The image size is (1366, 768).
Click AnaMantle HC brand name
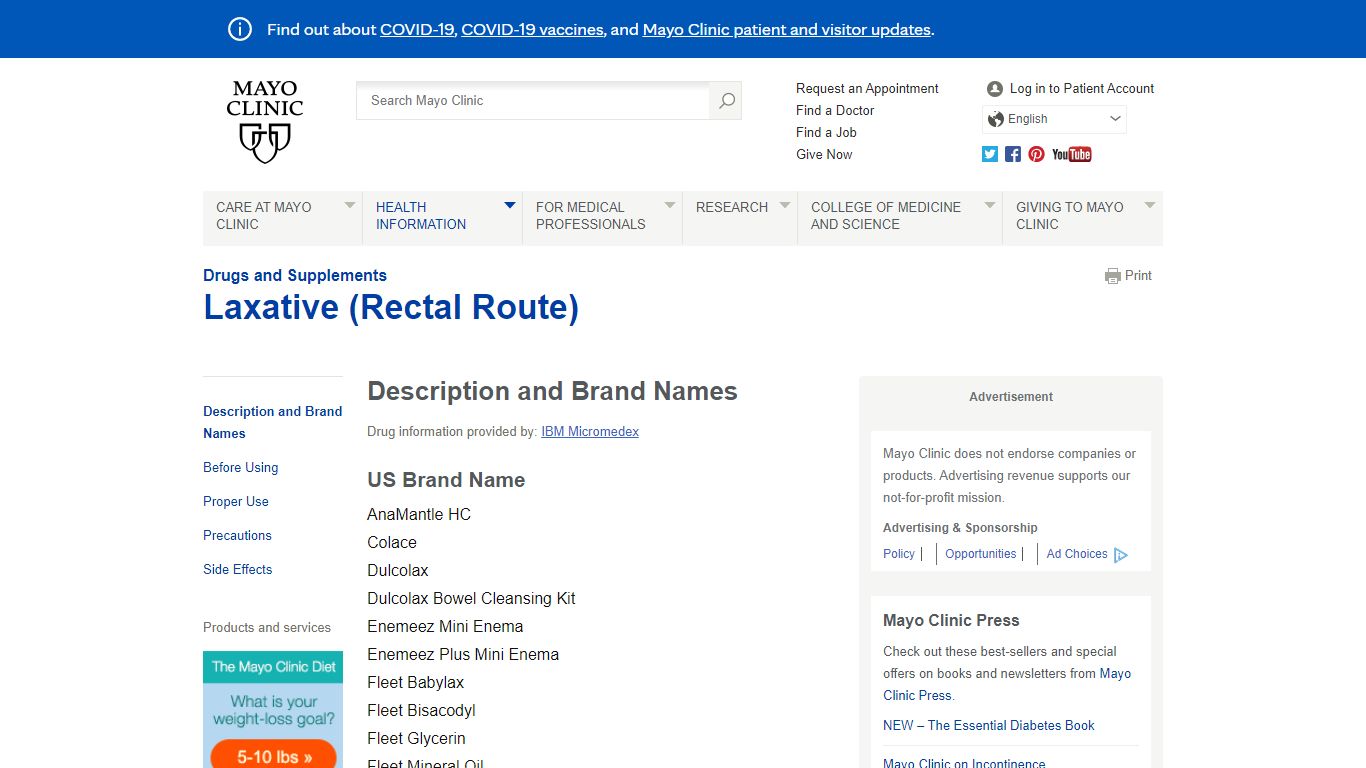(x=419, y=515)
